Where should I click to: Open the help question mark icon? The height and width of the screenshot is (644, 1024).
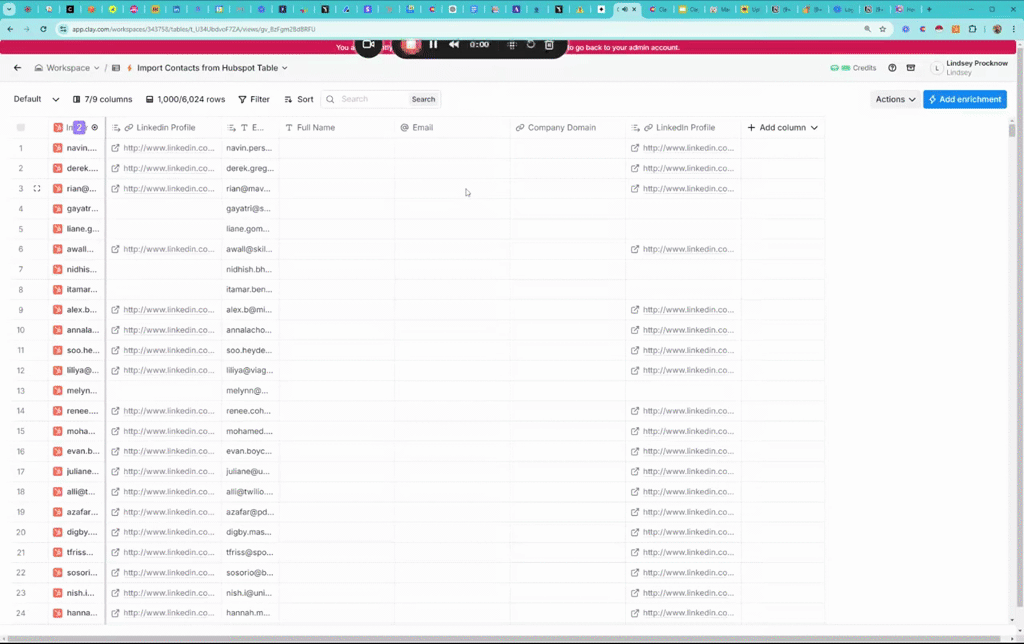(x=892, y=68)
